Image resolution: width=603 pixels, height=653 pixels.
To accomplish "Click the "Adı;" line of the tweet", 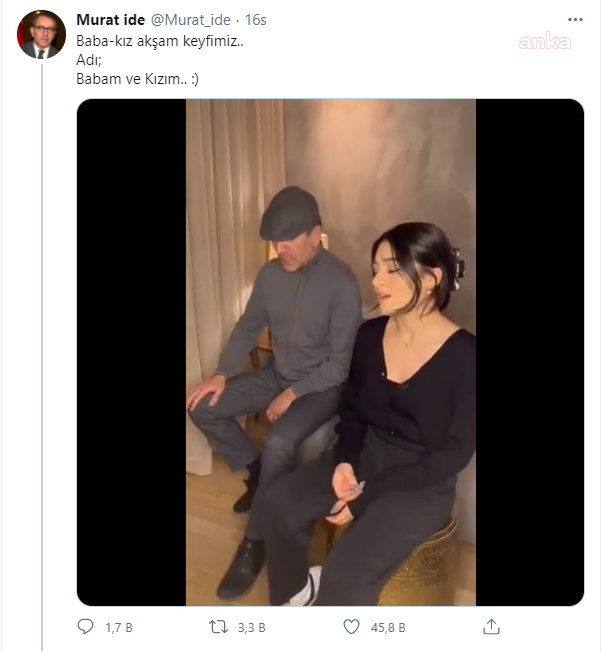I will tap(88, 60).
